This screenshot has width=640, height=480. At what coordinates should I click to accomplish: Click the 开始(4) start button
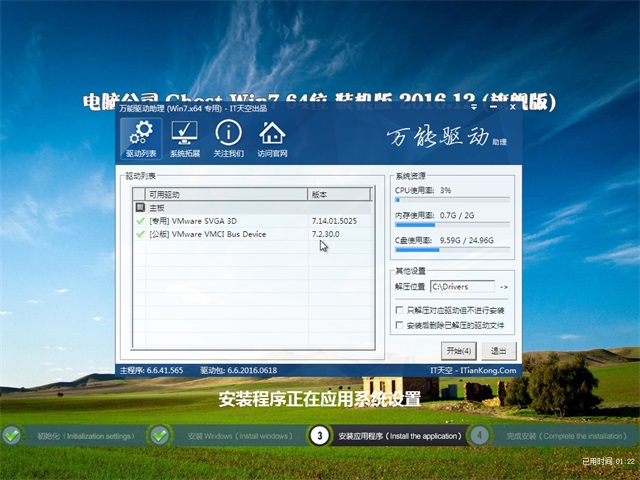[x=459, y=351]
